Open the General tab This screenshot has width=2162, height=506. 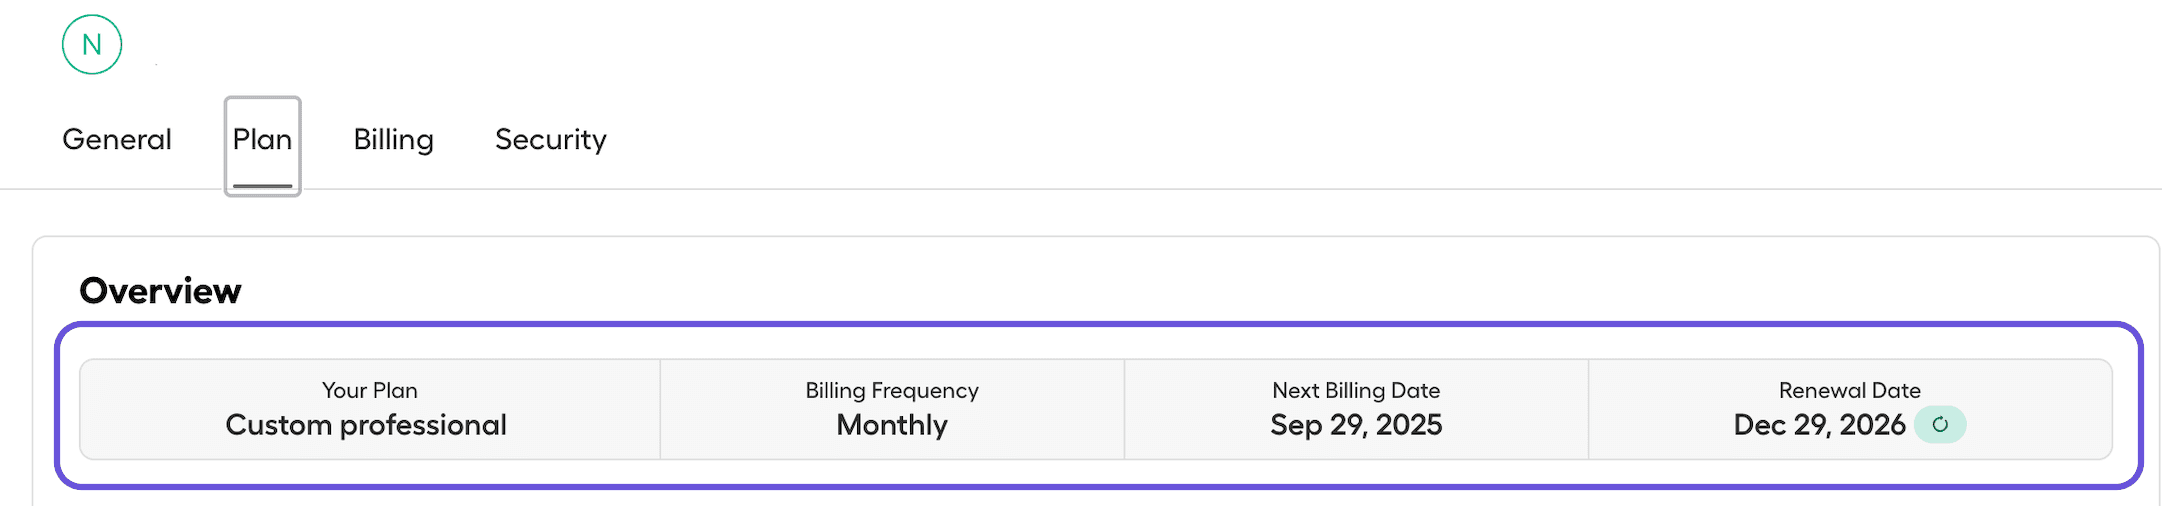click(x=117, y=140)
